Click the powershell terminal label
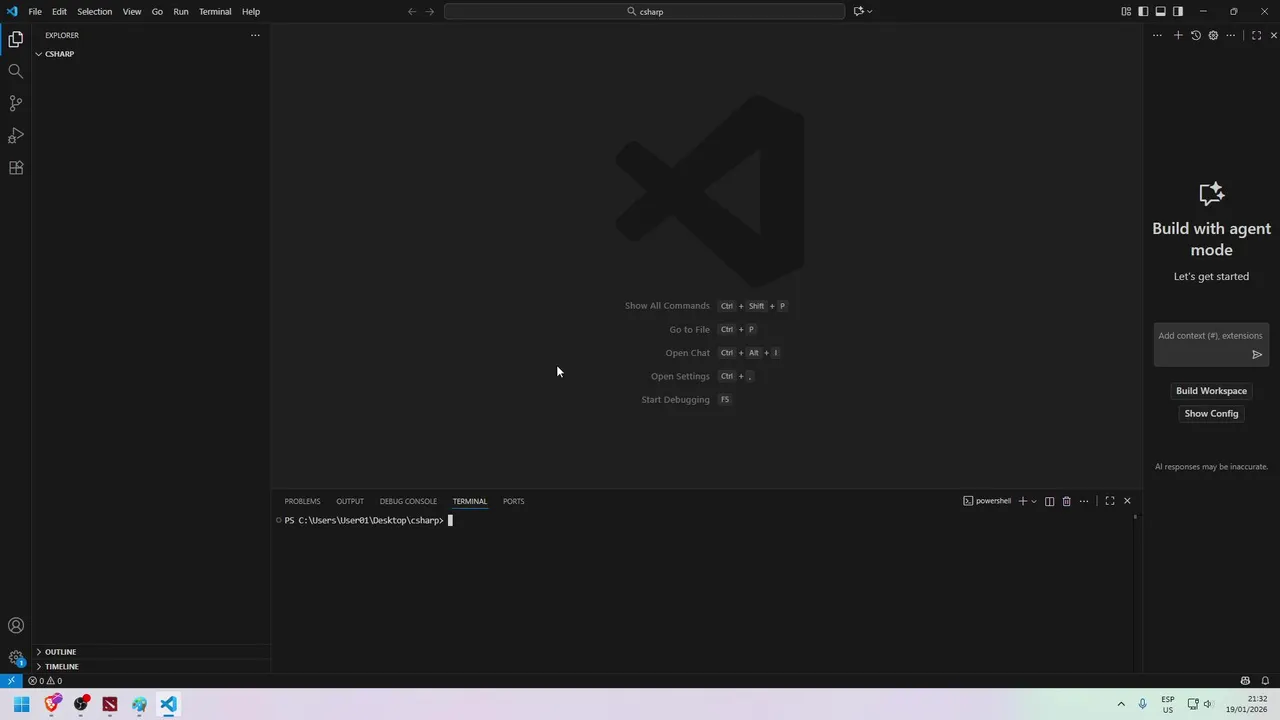Viewport: 1280px width, 720px height. tap(987, 501)
